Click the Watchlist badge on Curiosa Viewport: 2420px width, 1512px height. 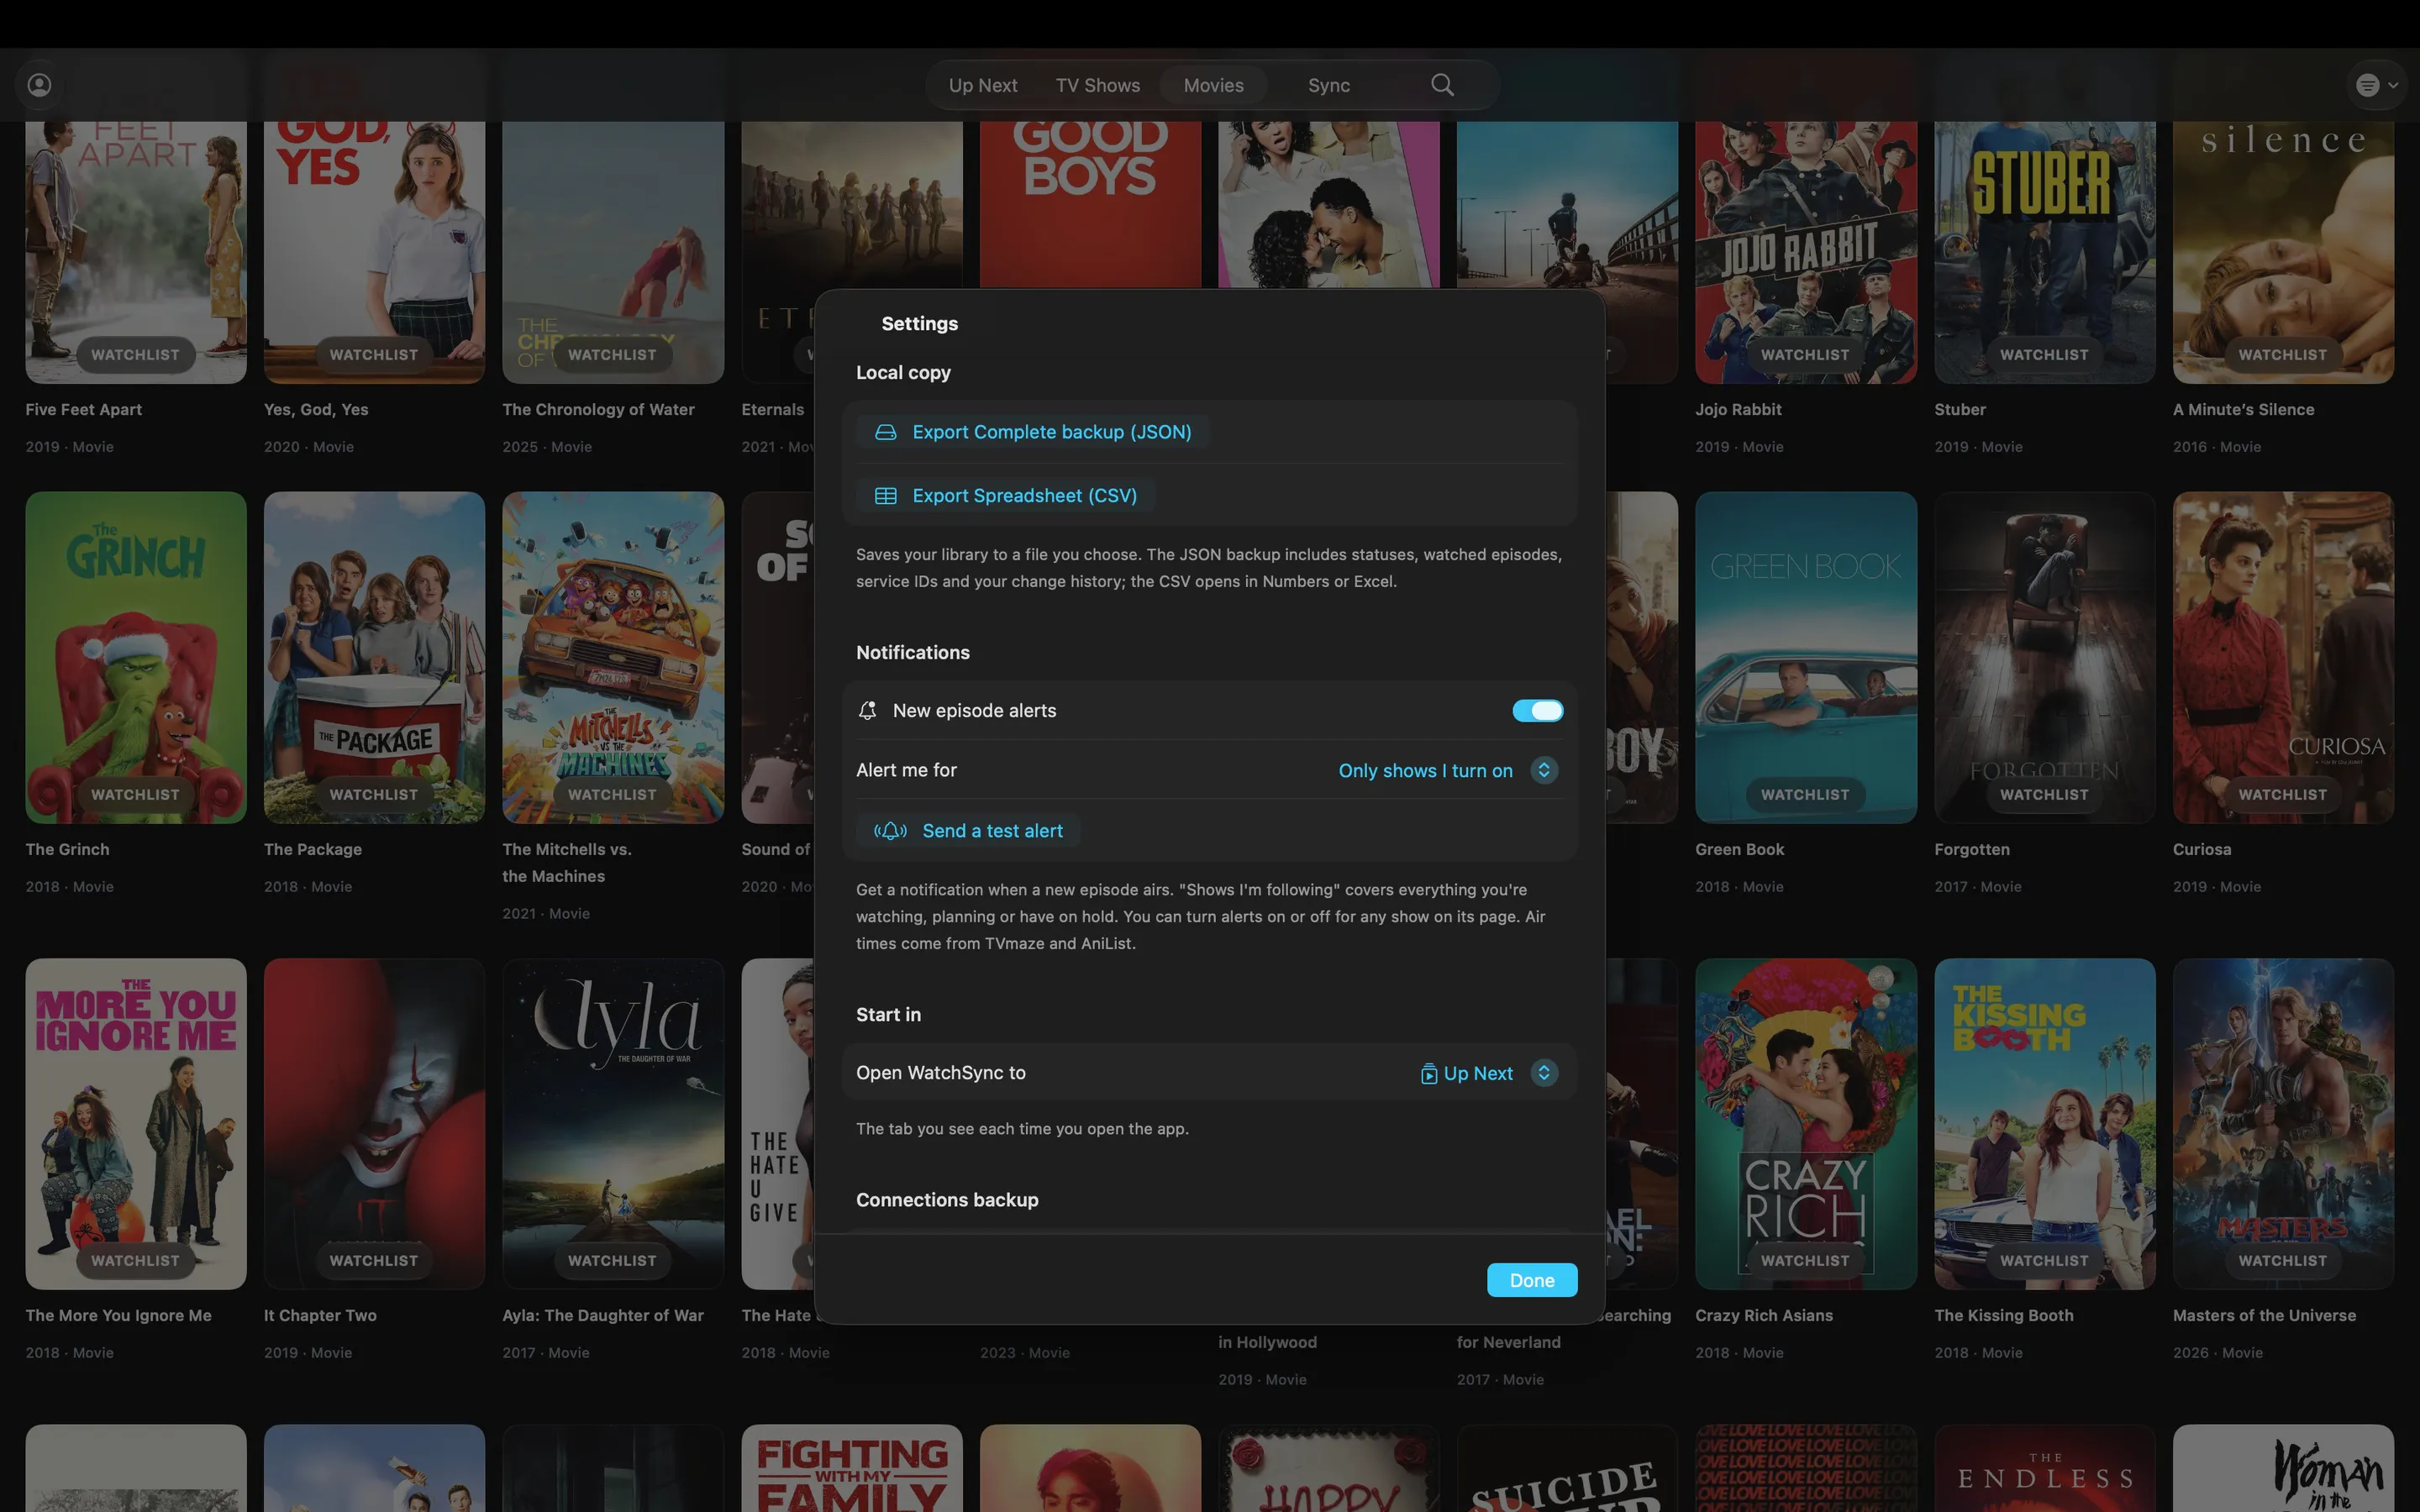[x=2282, y=795]
